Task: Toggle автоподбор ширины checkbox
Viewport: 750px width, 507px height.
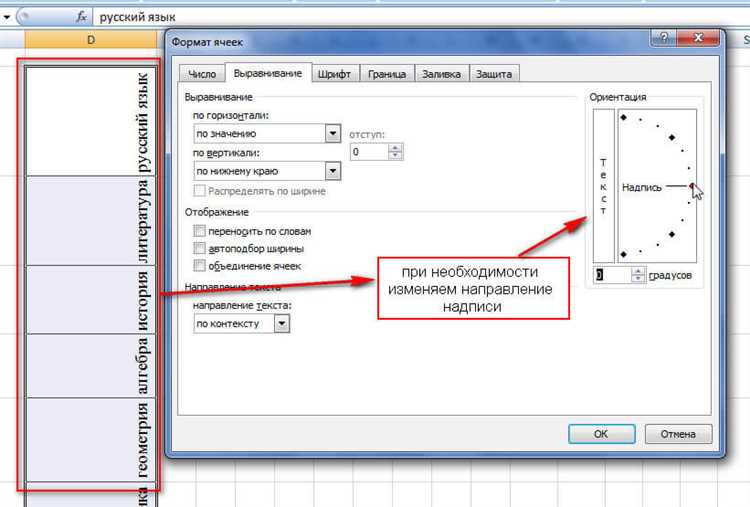Action: pyautogui.click(x=201, y=248)
